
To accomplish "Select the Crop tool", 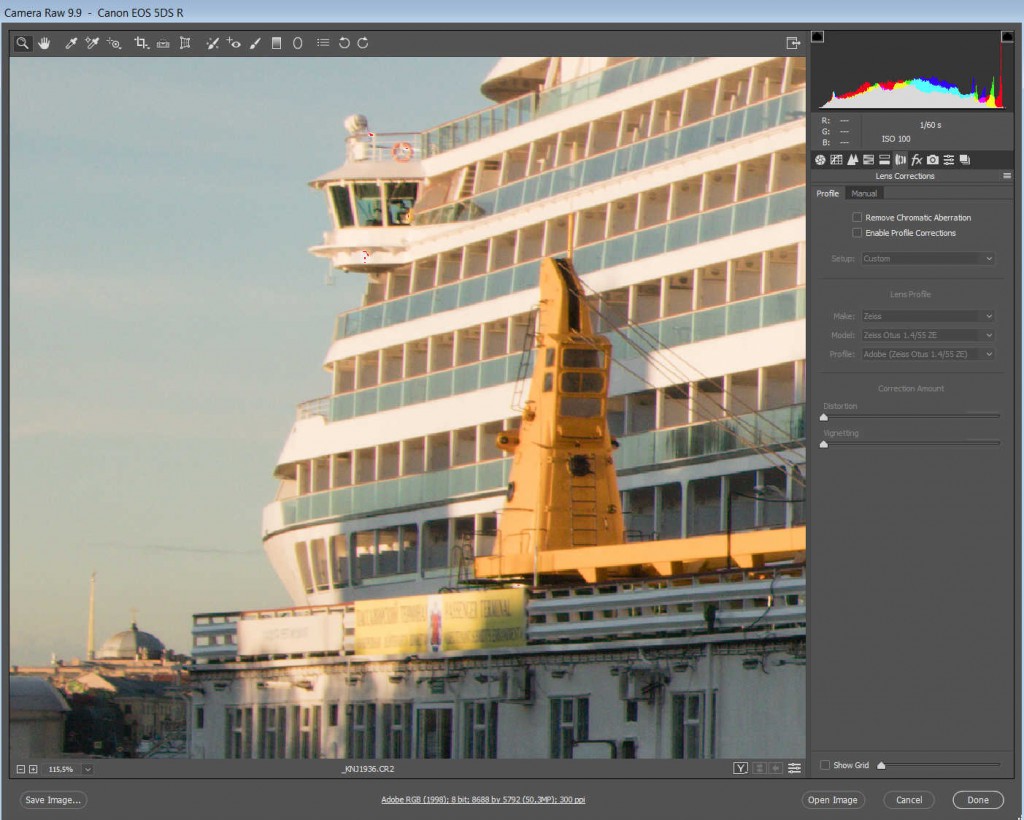I will [141, 43].
